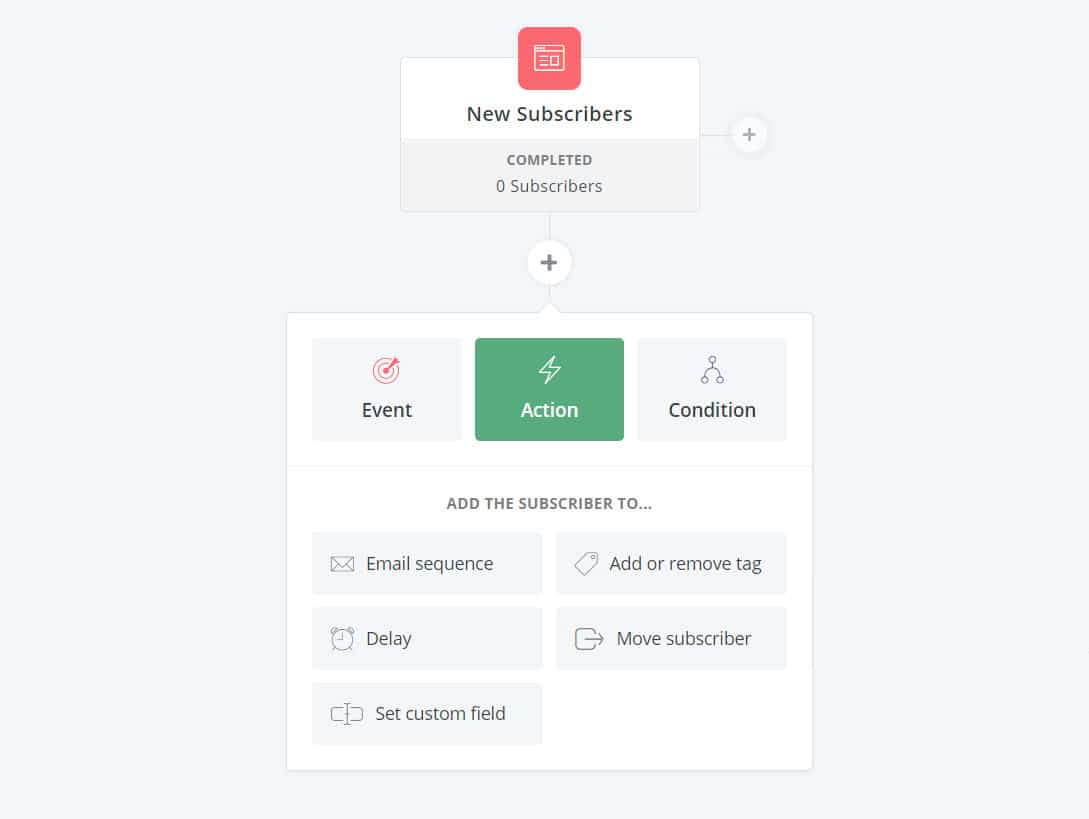
Task: Add a Delay step
Action: [427, 638]
